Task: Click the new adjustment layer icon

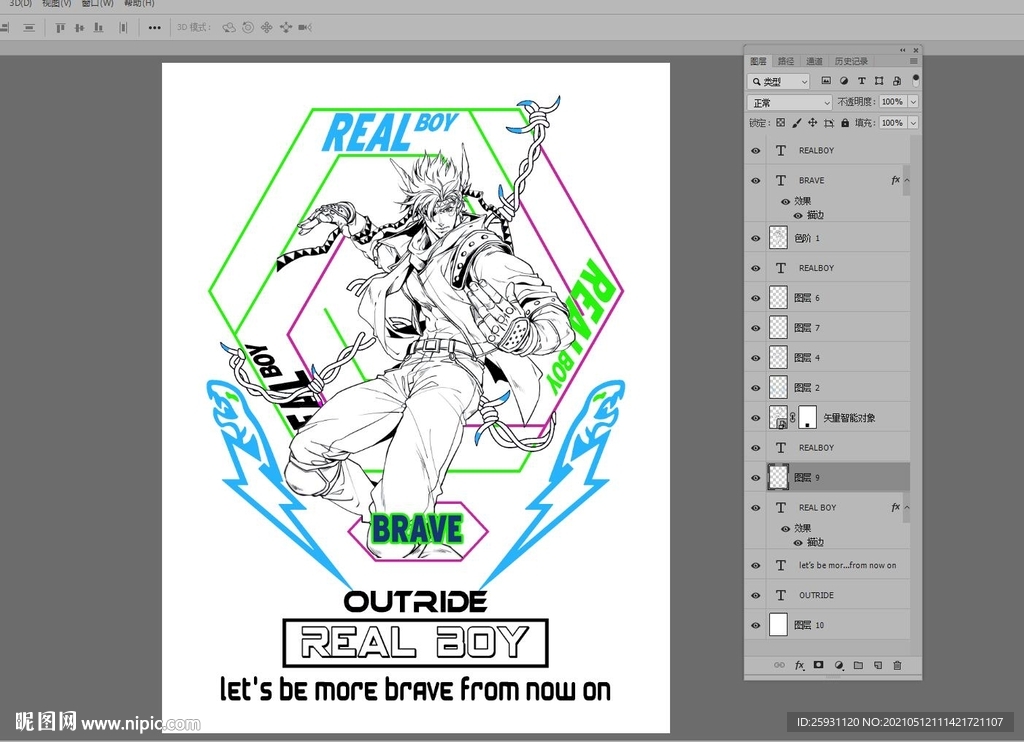Action: pos(839,665)
